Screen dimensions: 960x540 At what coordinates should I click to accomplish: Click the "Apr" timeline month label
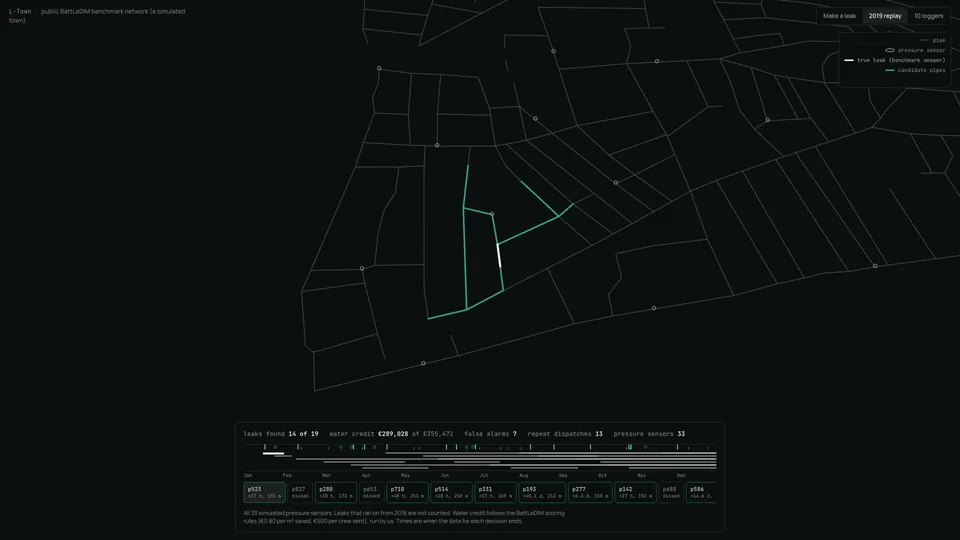pos(366,475)
